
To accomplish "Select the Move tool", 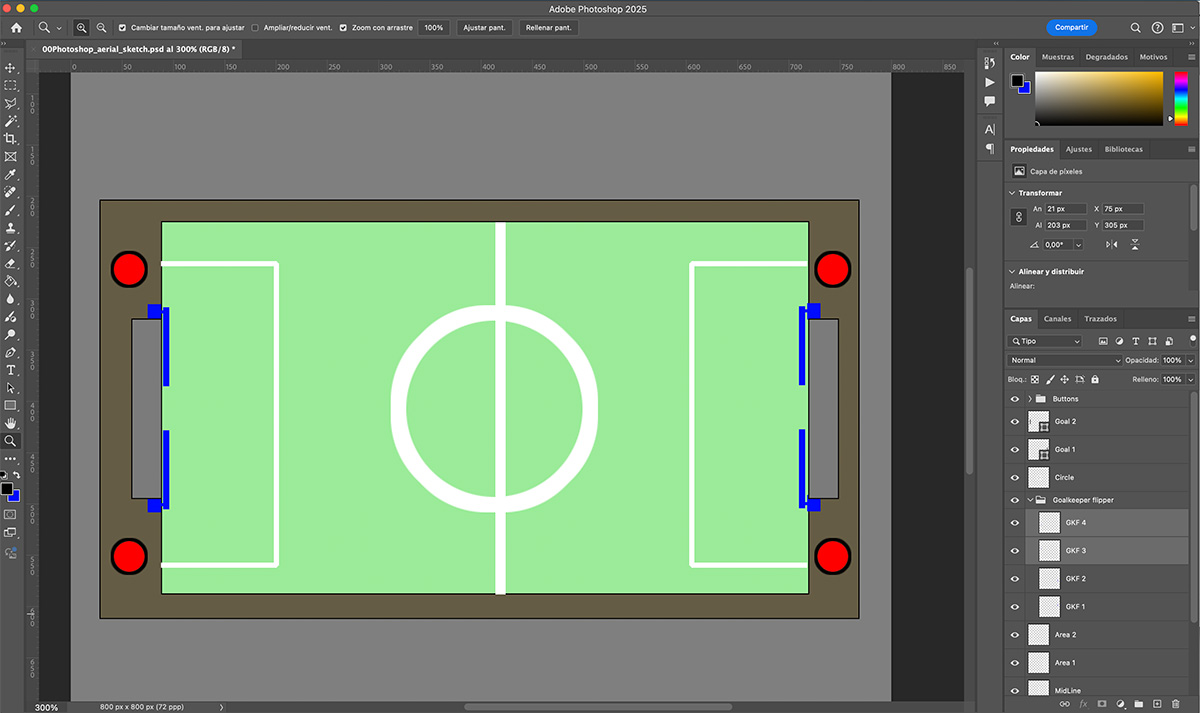I will (11, 67).
